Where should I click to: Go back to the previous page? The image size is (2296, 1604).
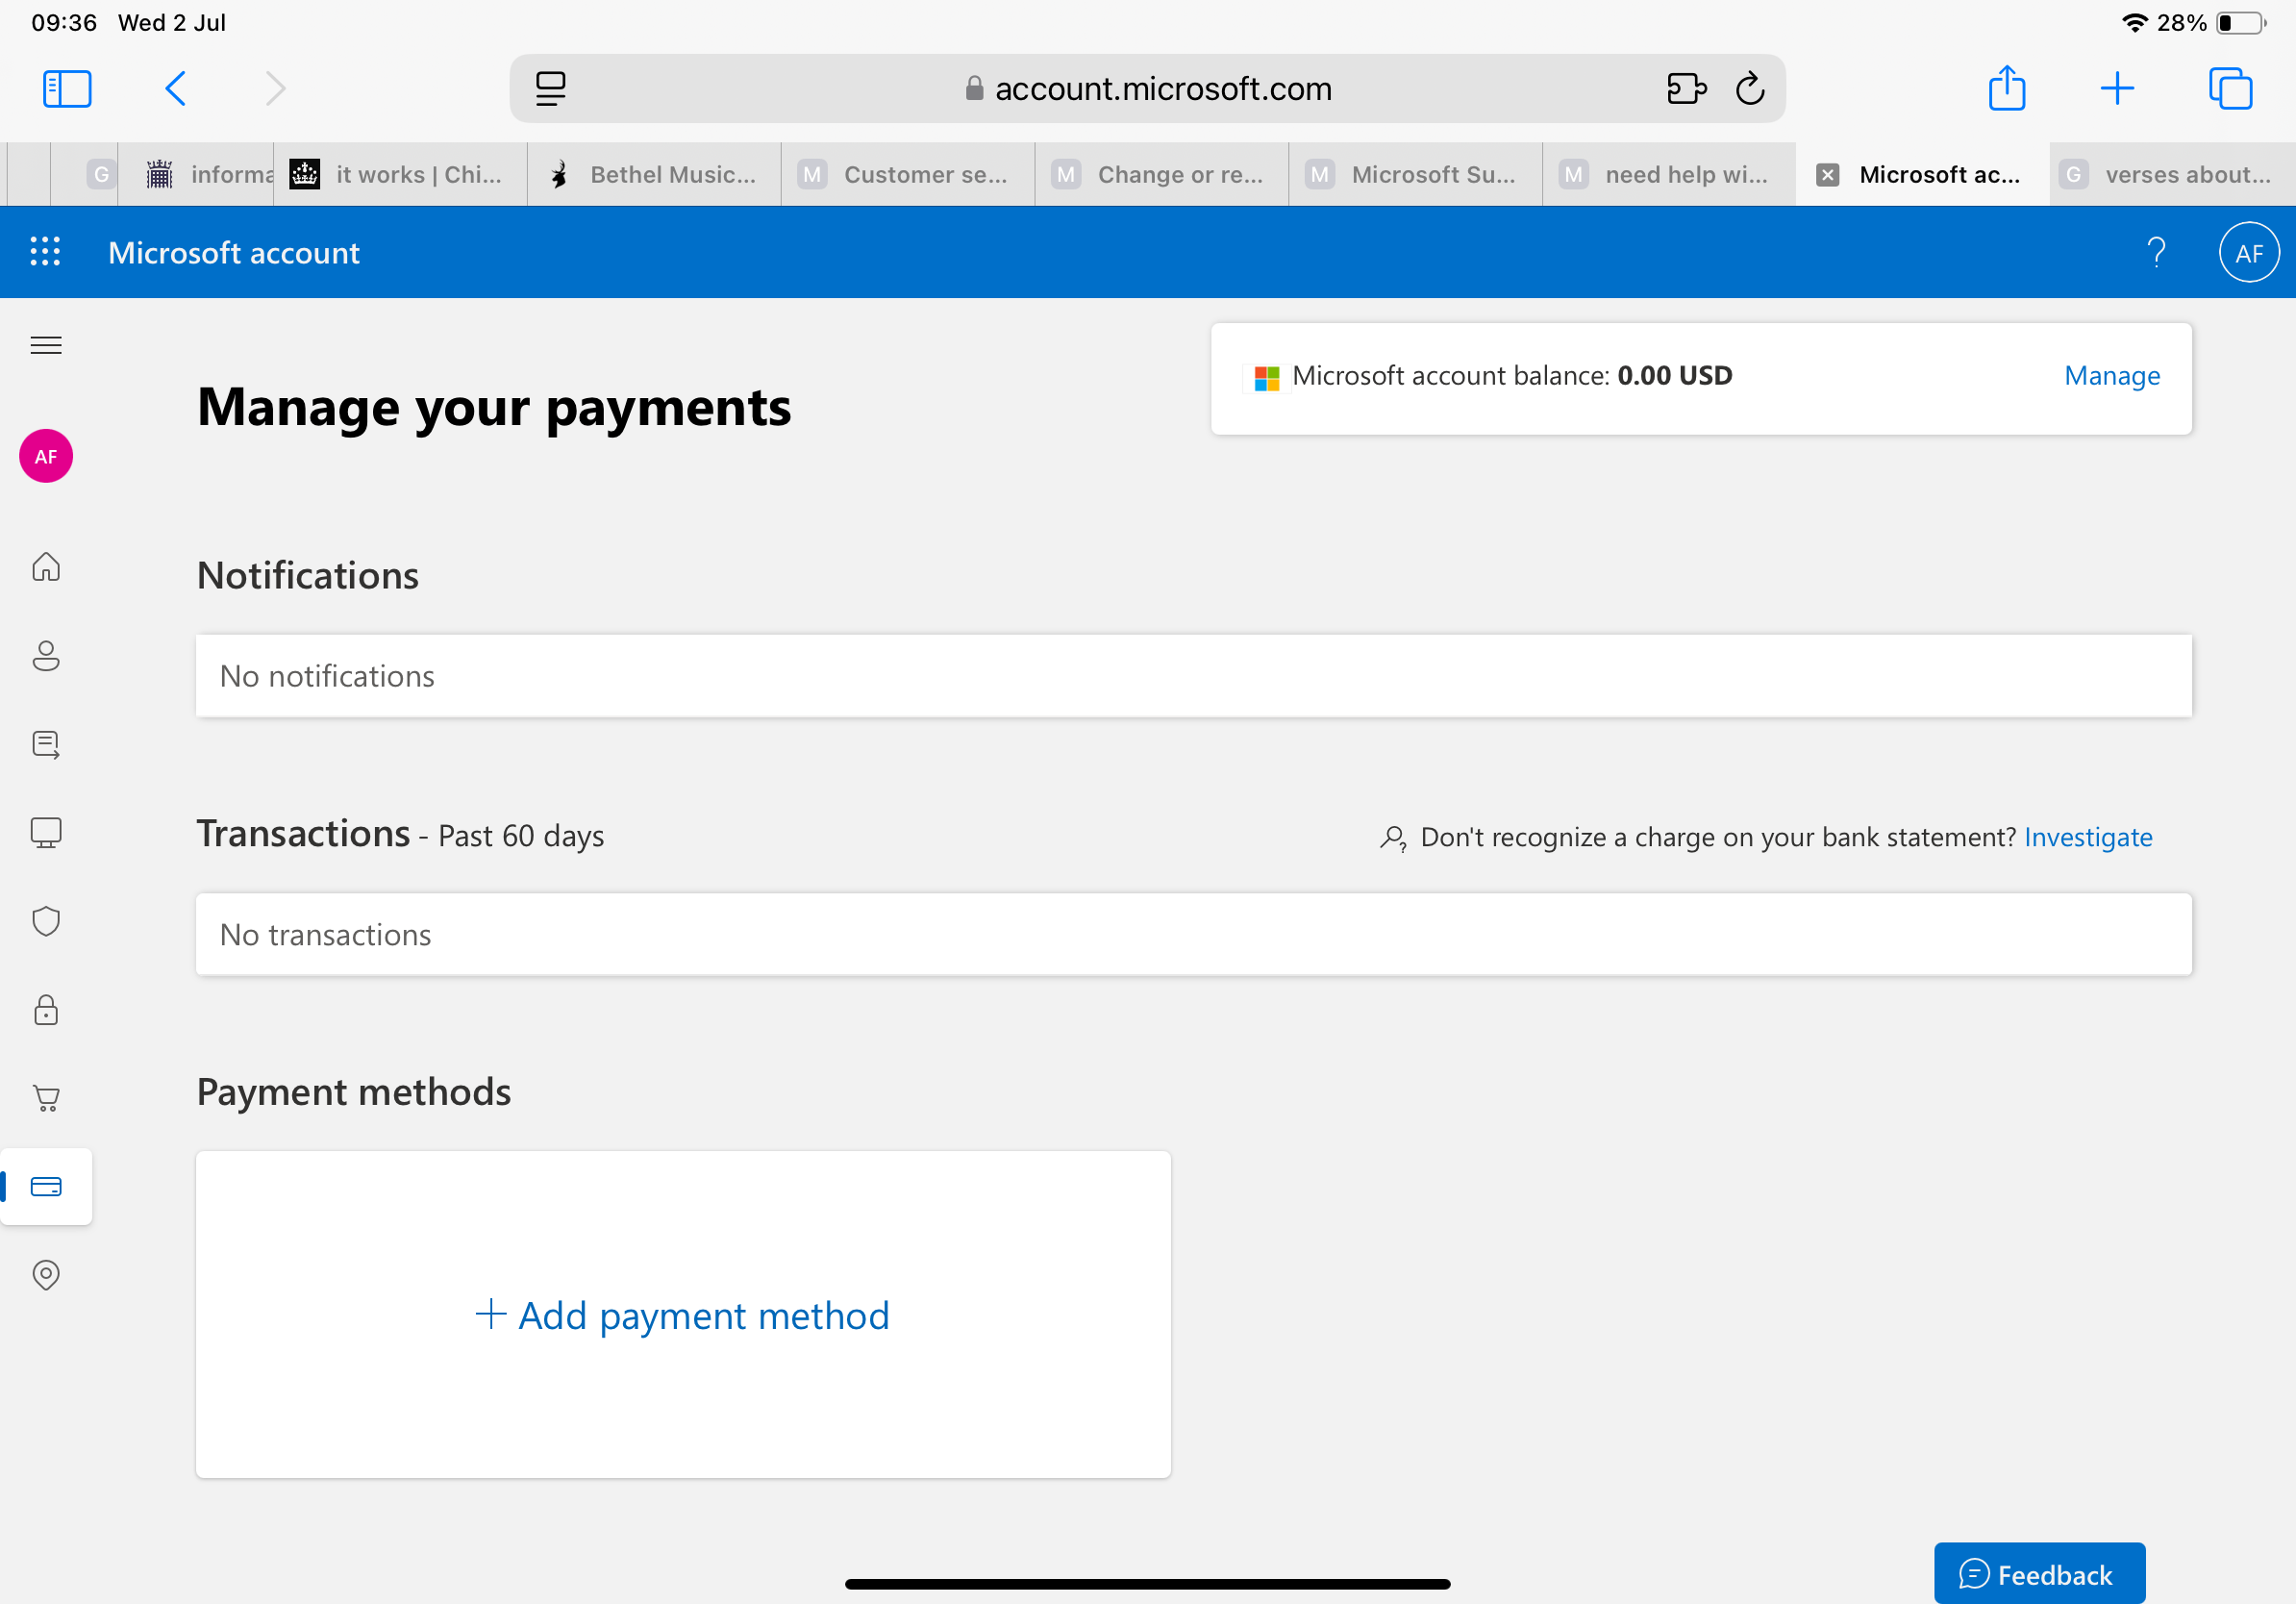pos(175,89)
